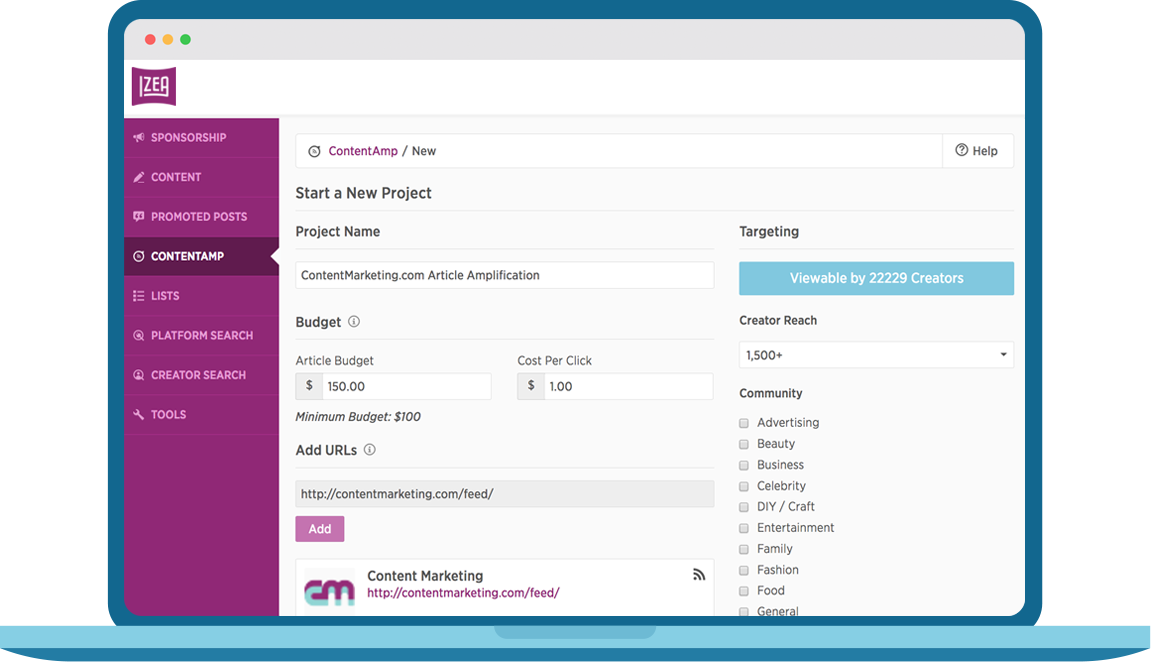This screenshot has height=662, width=1151.
Task: Select ContentAmp in the sidebar
Action: tap(202, 256)
